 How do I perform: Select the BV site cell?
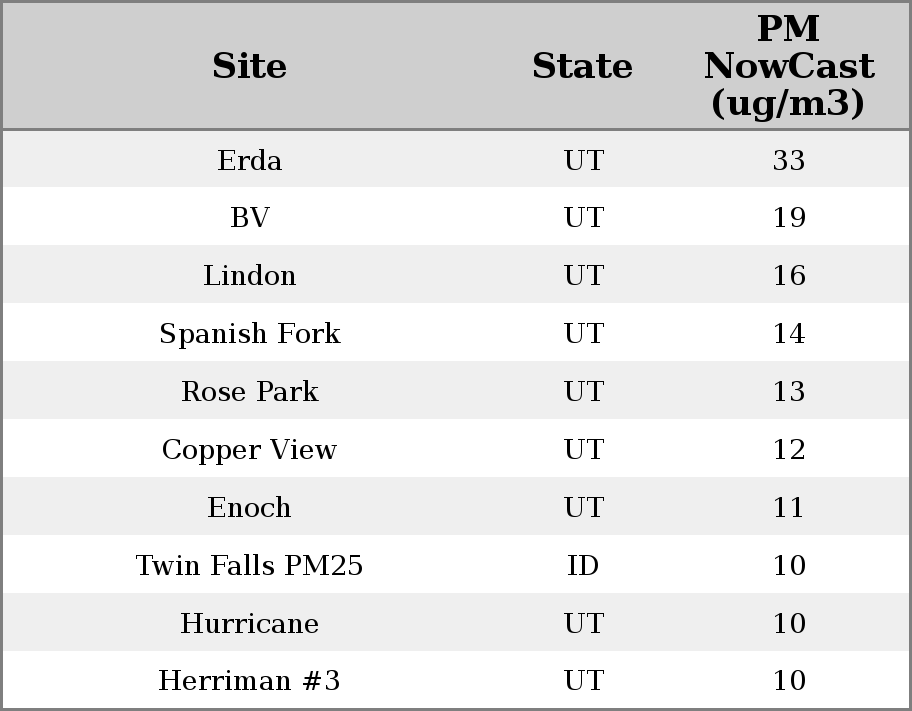250,218
